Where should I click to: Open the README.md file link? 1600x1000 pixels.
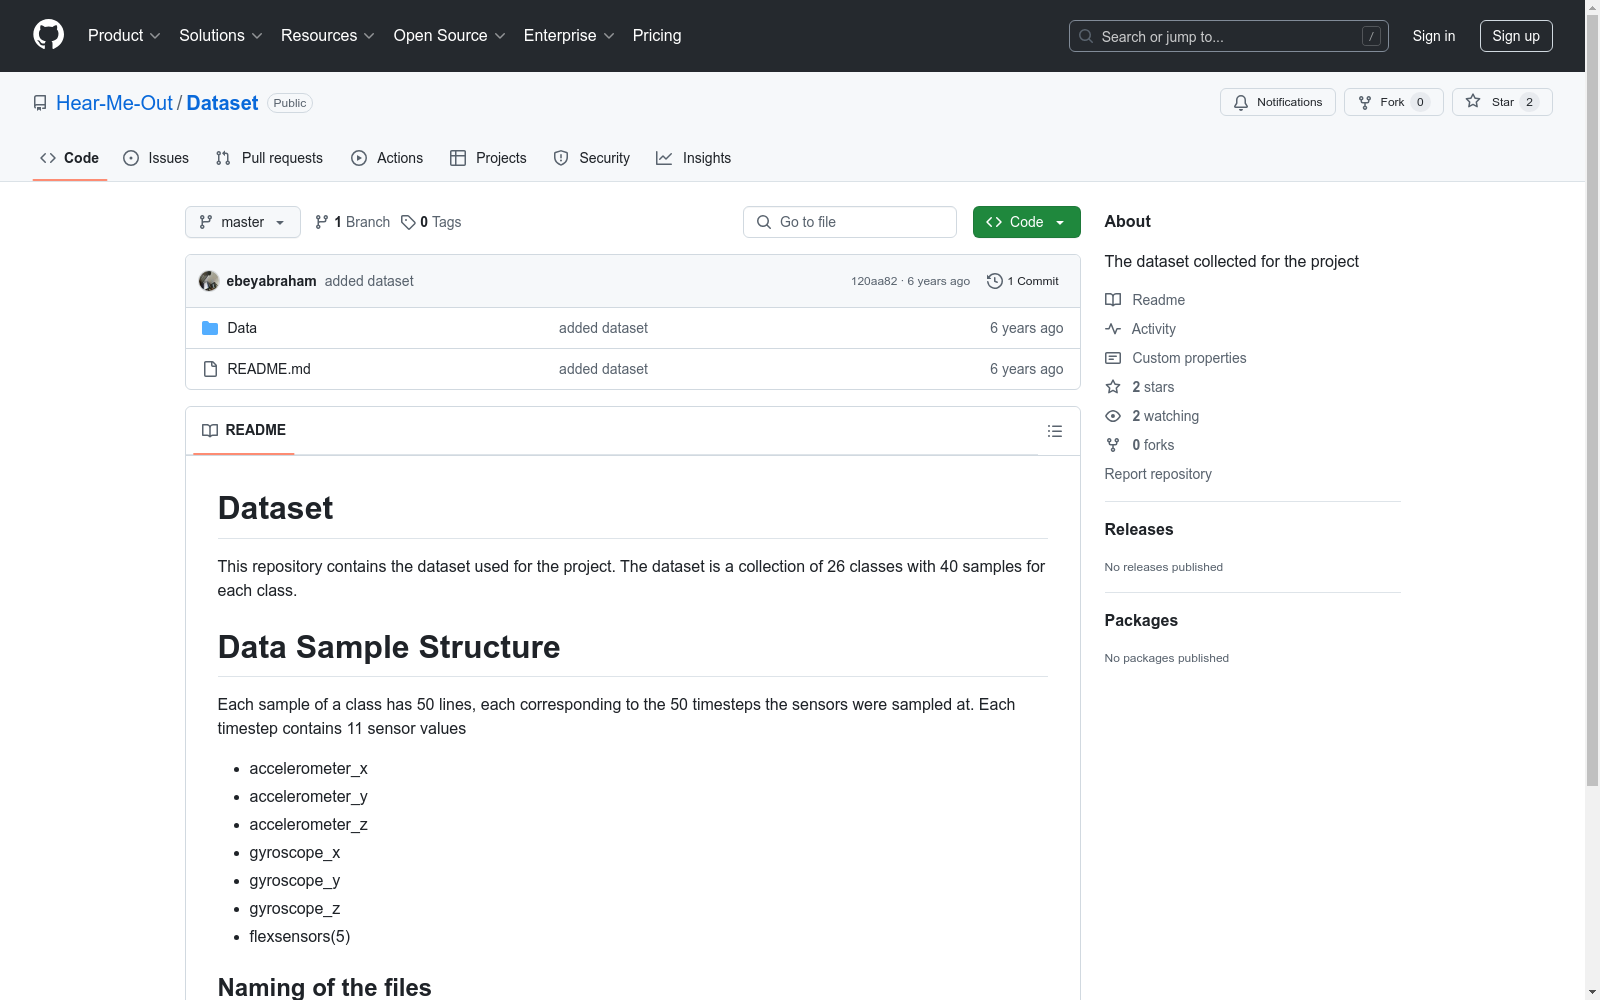(269, 369)
